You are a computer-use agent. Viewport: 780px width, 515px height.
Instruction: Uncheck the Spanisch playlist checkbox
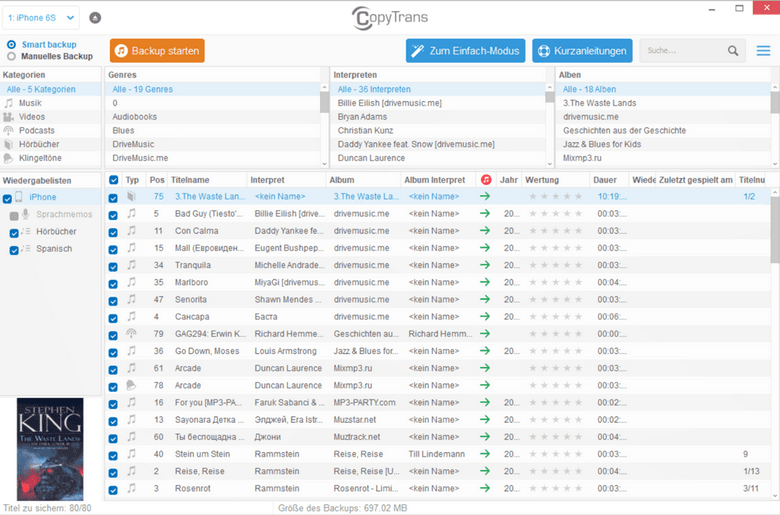(x=14, y=250)
